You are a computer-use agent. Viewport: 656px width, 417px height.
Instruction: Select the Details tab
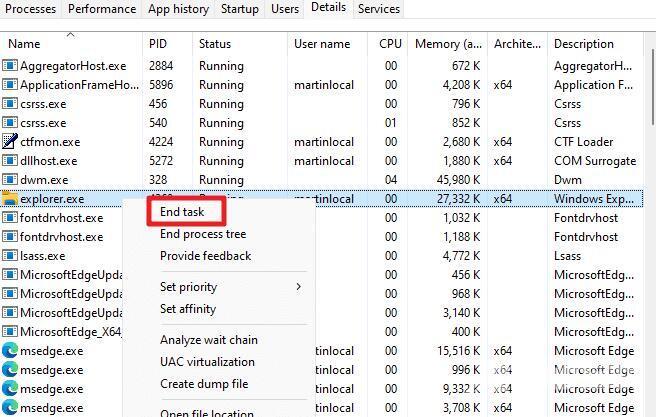coord(329,8)
